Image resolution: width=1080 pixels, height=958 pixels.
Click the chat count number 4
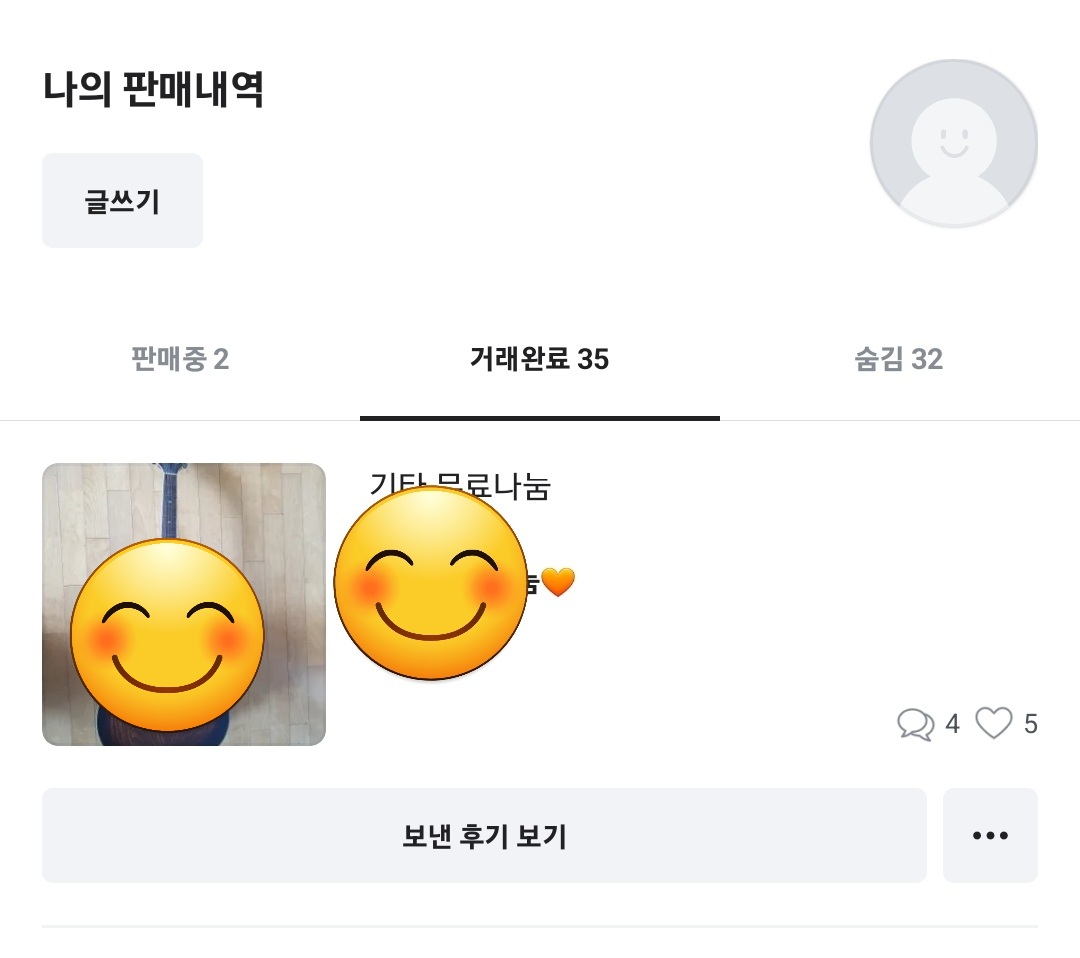click(x=952, y=724)
